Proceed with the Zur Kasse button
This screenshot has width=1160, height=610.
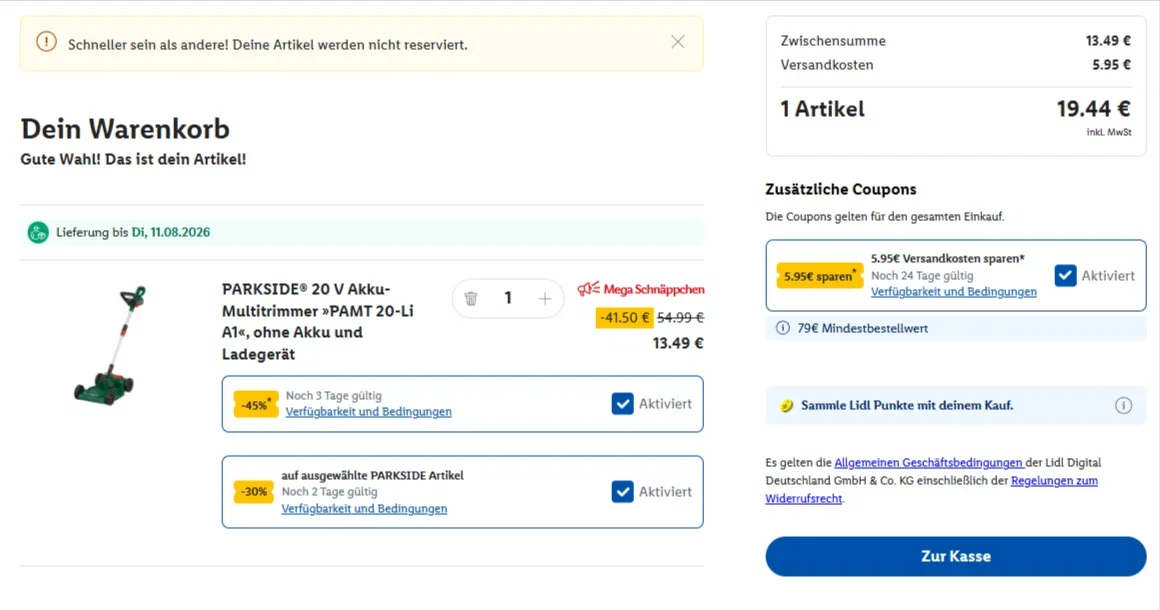tap(956, 556)
